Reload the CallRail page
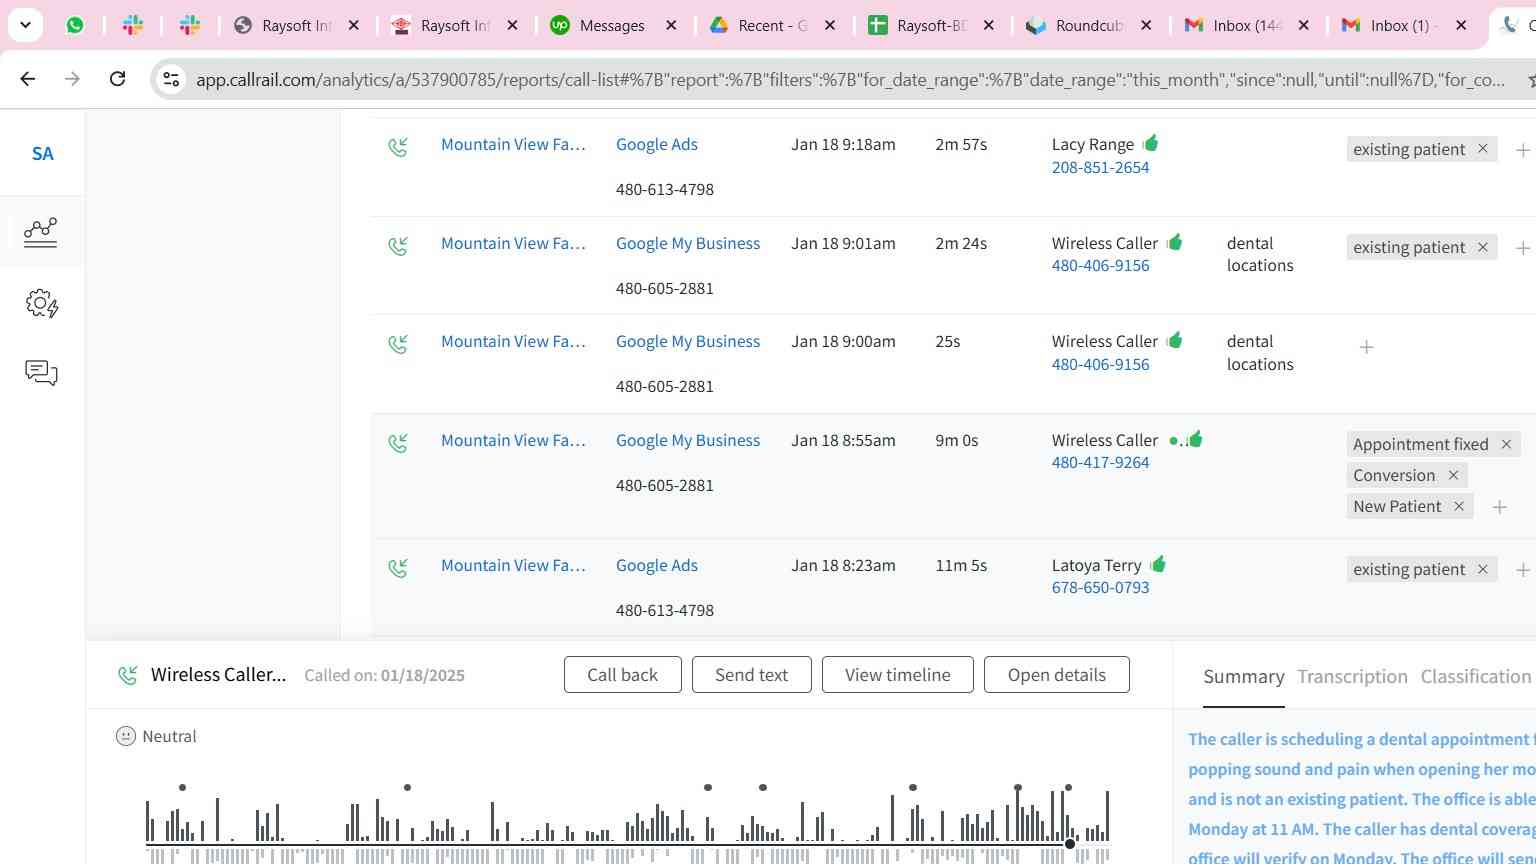 pos(117,78)
